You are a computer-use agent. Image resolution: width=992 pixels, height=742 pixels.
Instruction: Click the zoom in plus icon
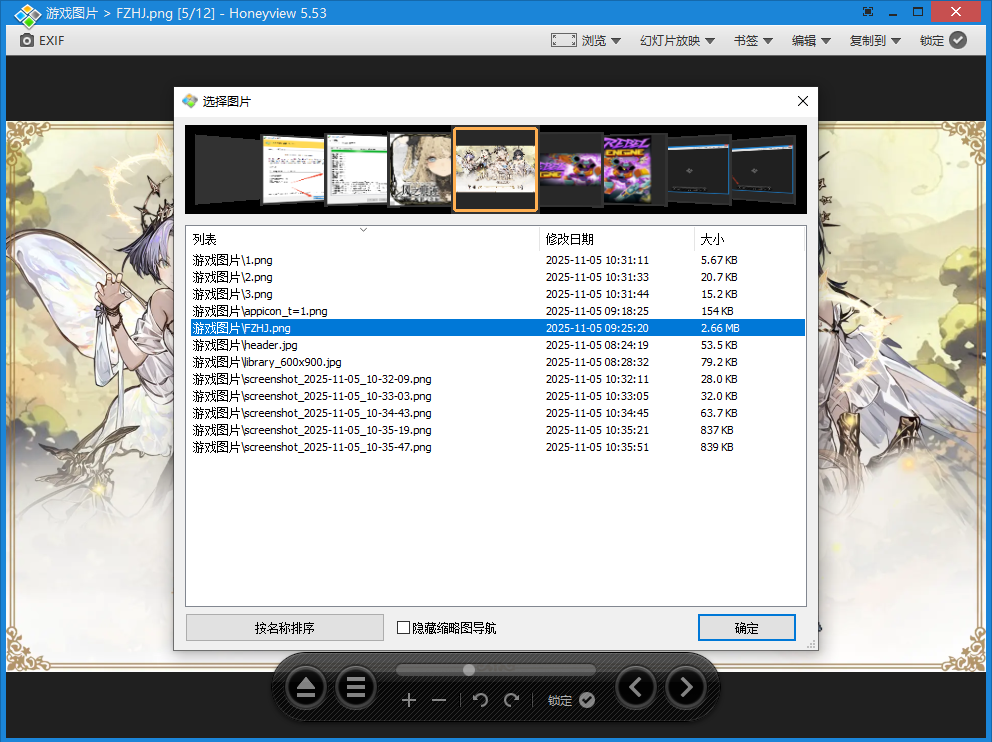pos(409,700)
